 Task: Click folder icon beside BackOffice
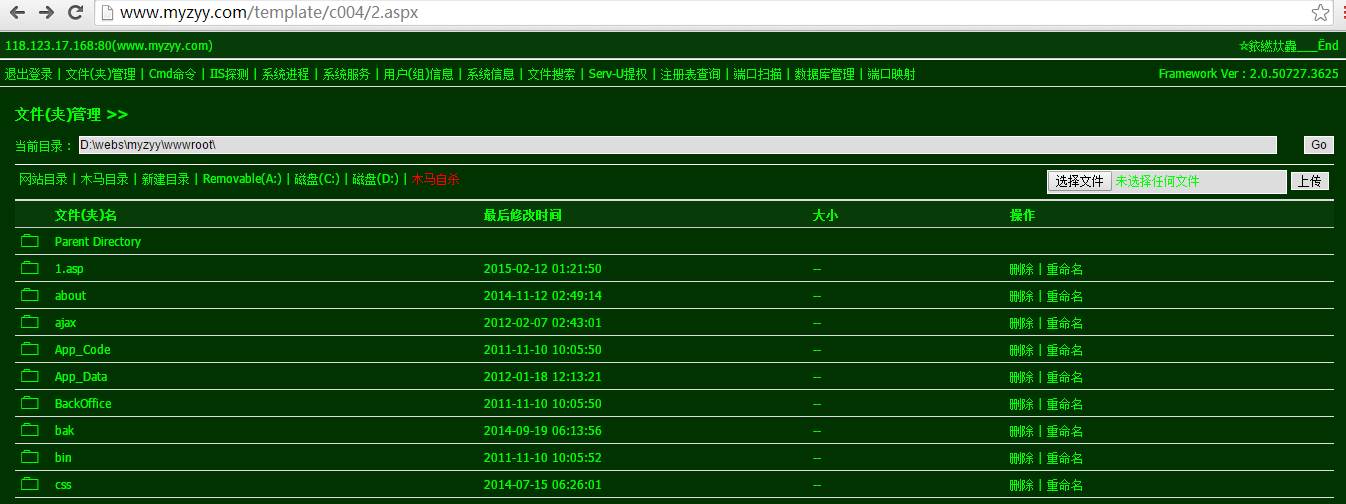click(x=30, y=403)
